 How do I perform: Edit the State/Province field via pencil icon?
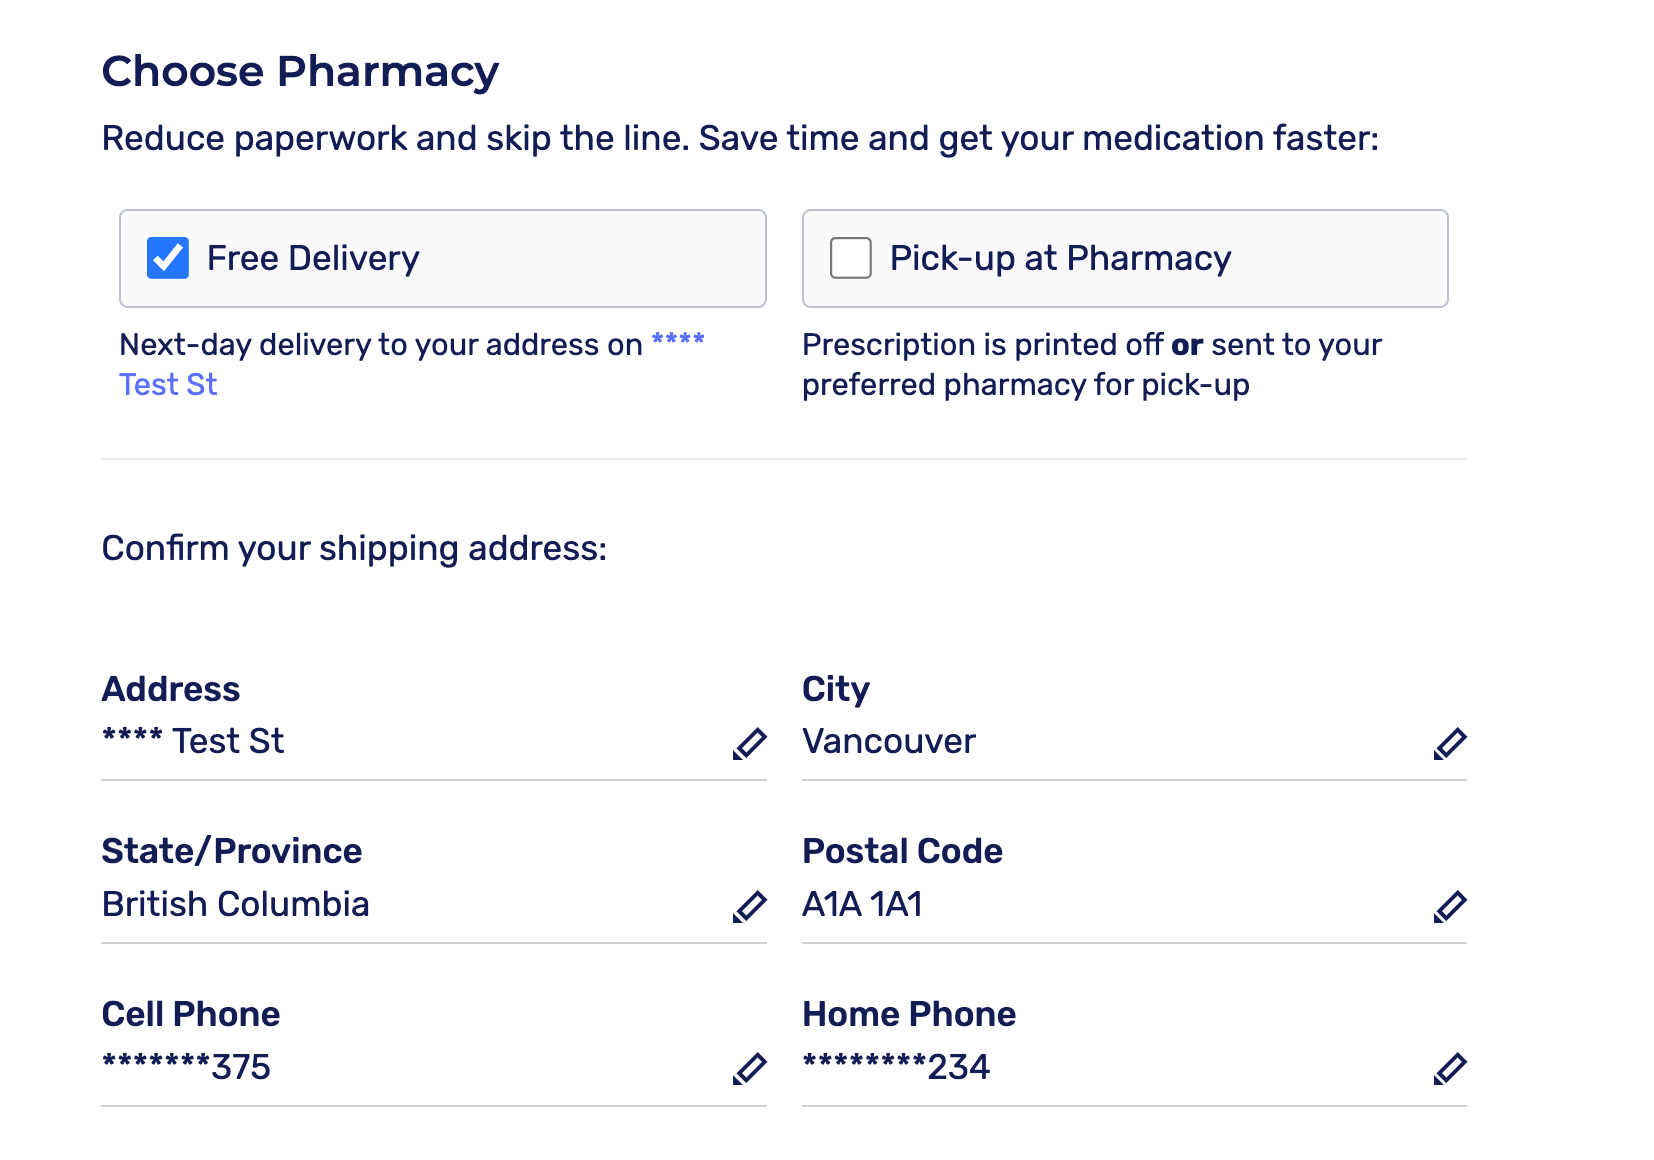tap(749, 907)
